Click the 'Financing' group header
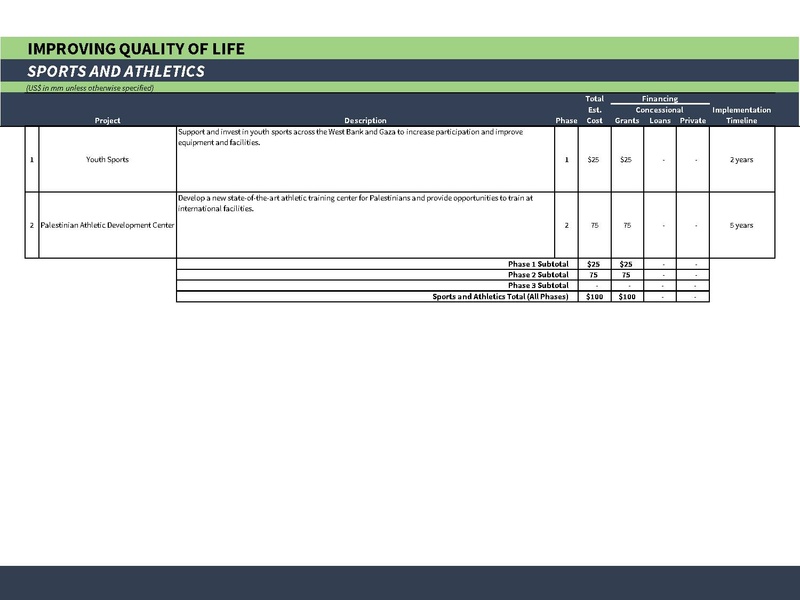Image resolution: width=800 pixels, height=600 pixels. 660,99
